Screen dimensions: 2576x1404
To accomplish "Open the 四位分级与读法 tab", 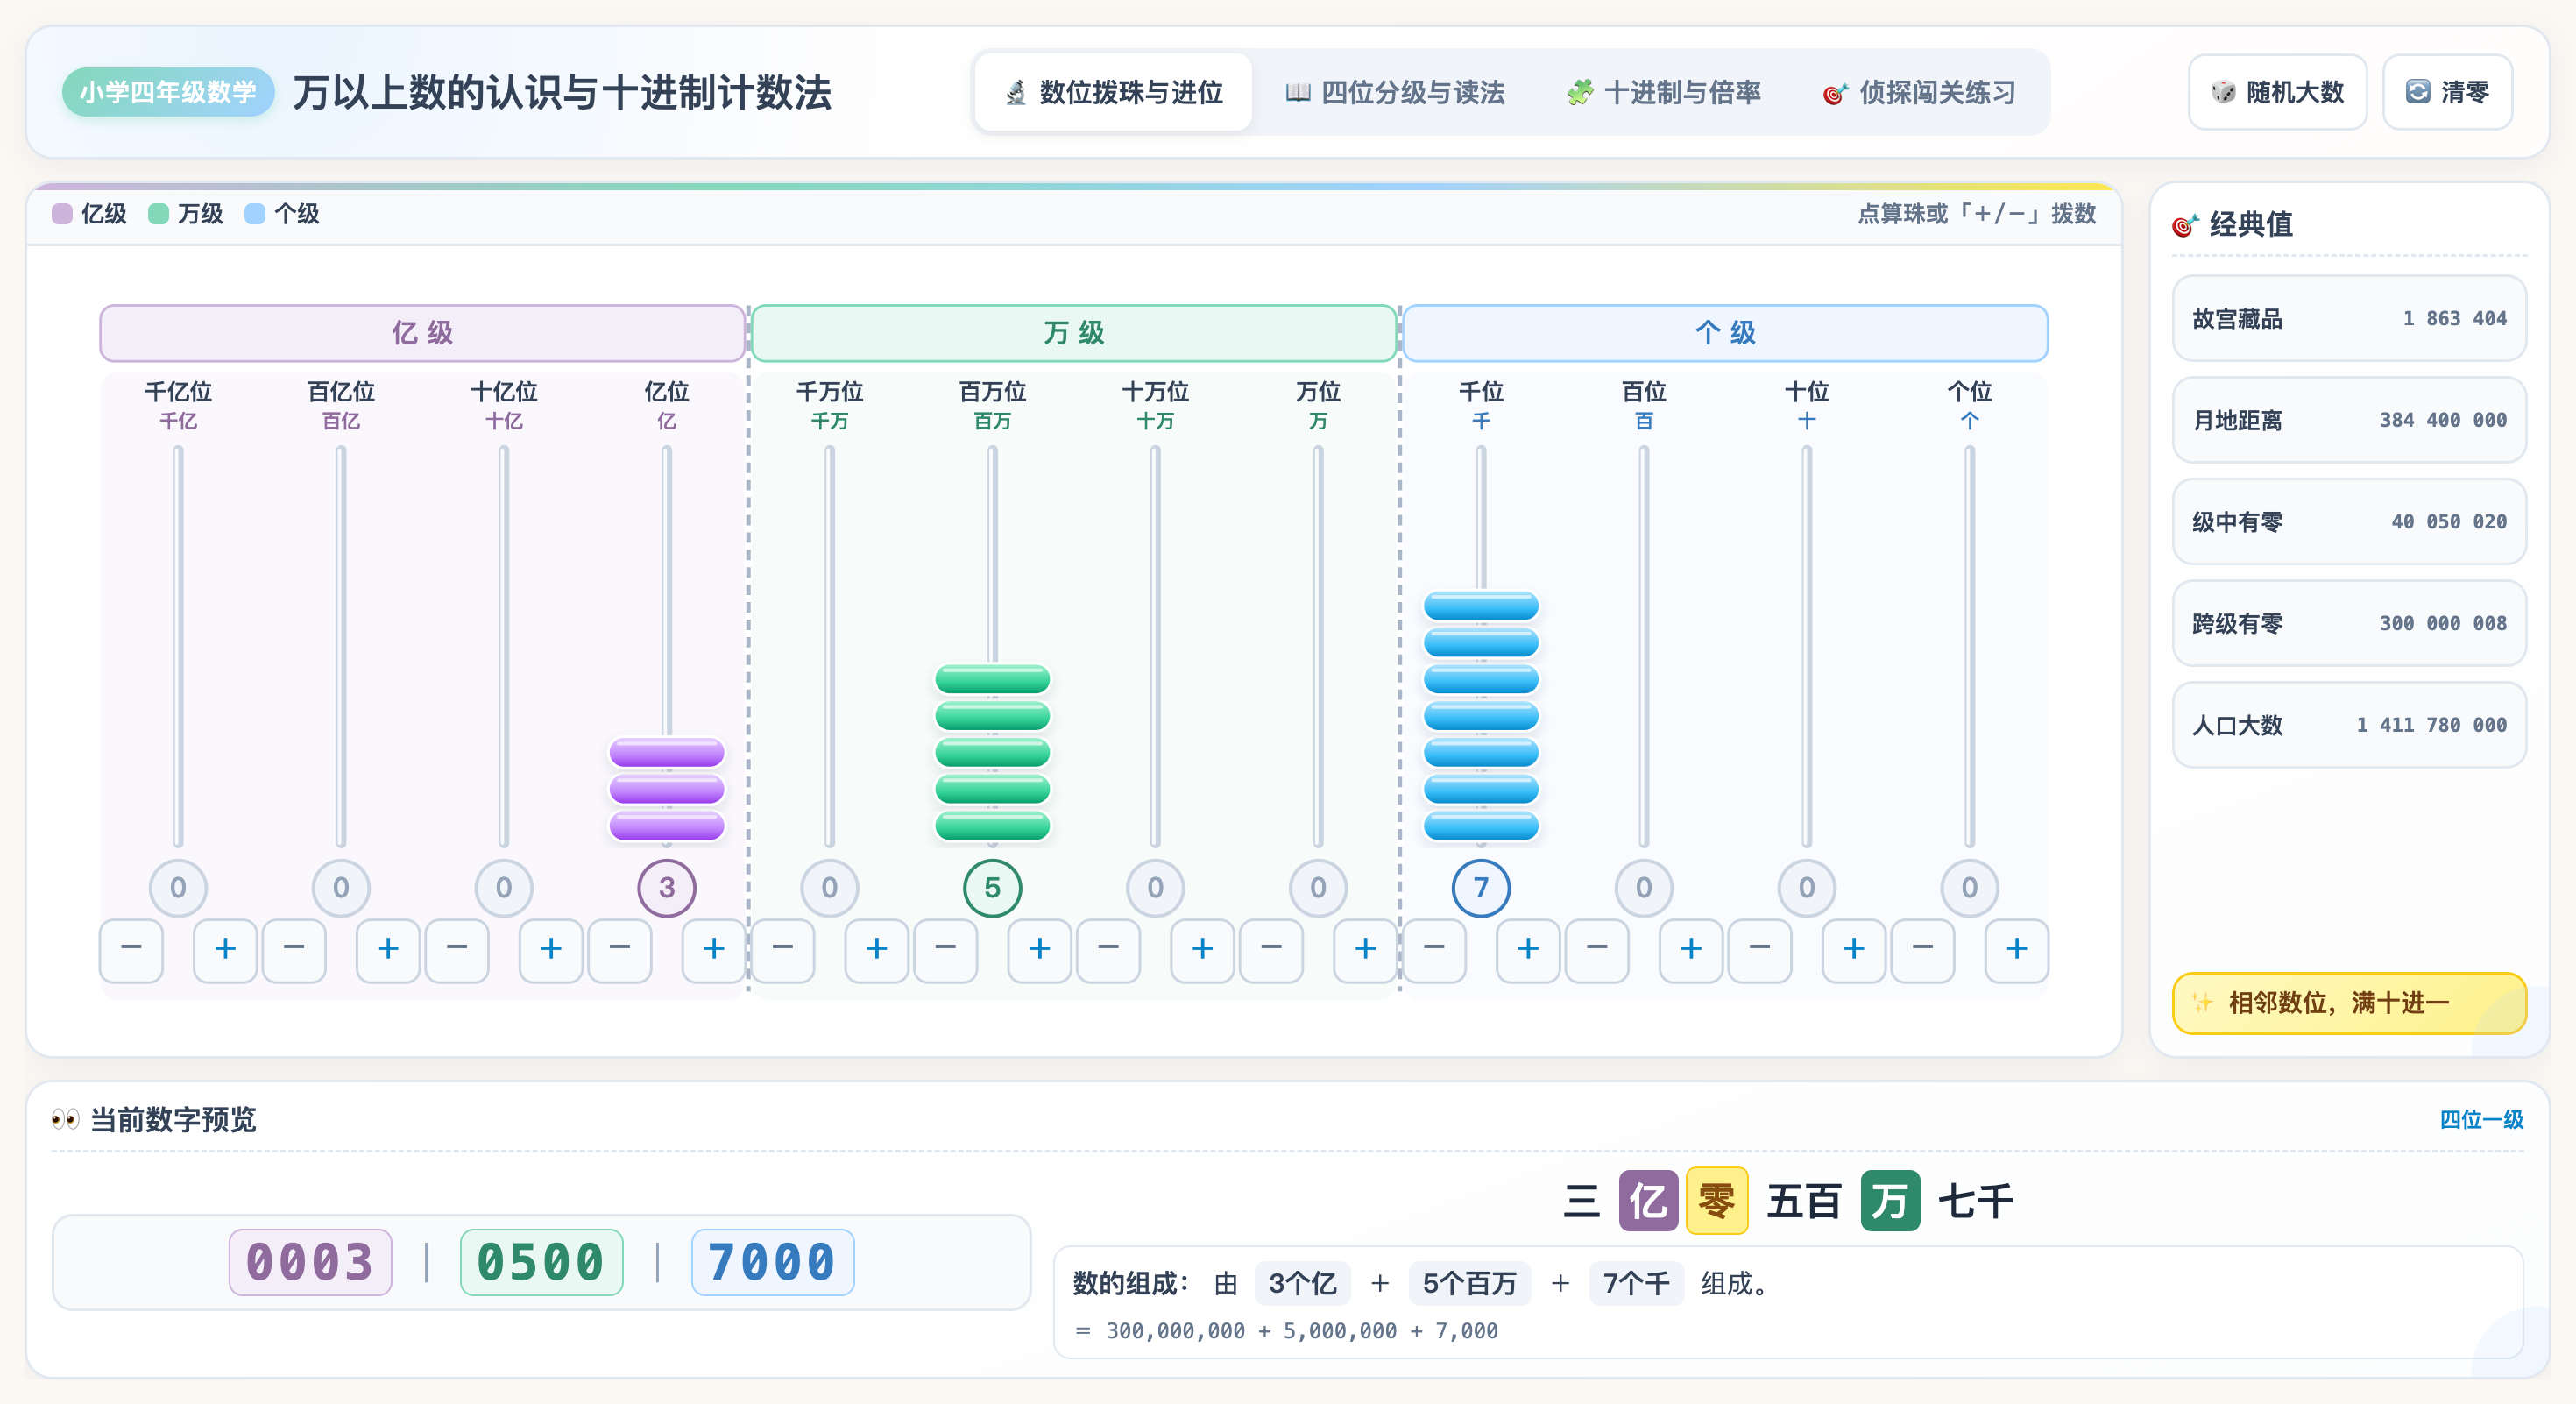I will pos(1395,92).
